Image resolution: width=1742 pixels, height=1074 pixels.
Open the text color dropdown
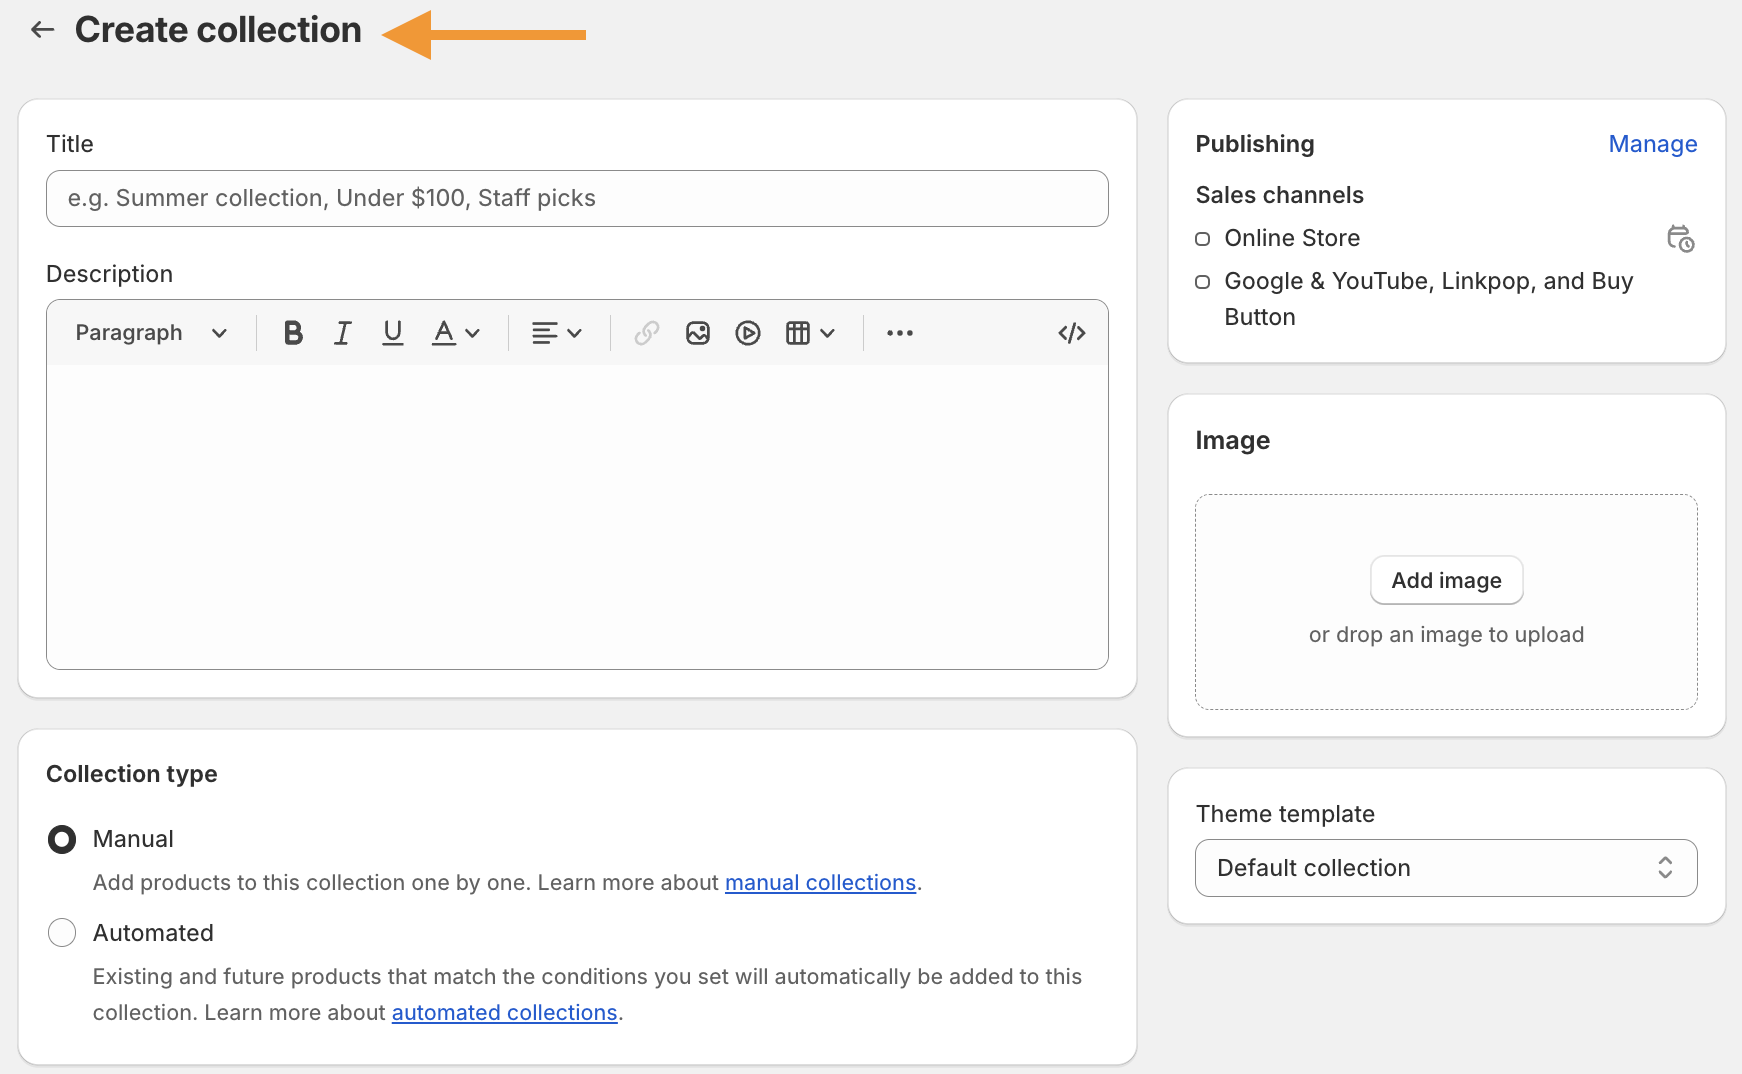[456, 333]
